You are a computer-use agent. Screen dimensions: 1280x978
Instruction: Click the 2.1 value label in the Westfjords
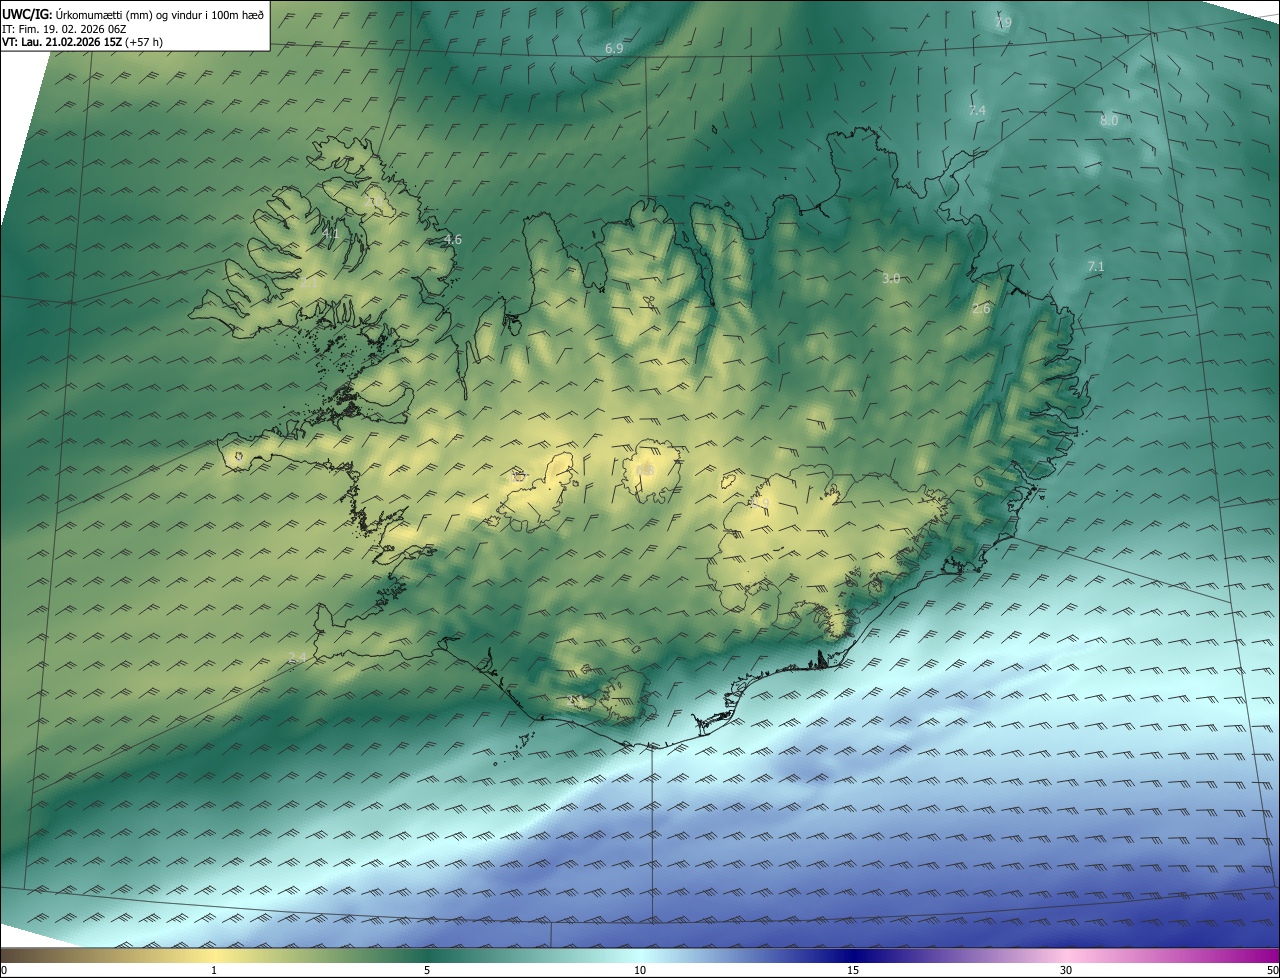(308, 284)
